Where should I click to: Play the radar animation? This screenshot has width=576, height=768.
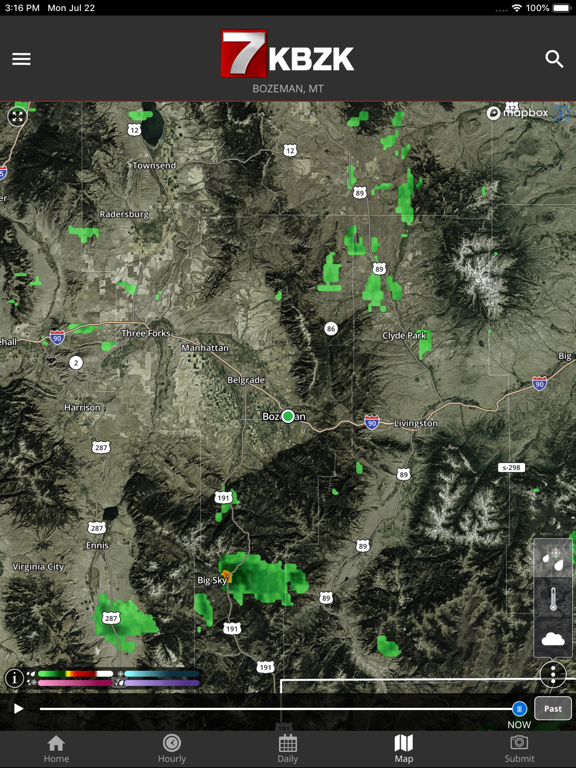click(x=18, y=709)
